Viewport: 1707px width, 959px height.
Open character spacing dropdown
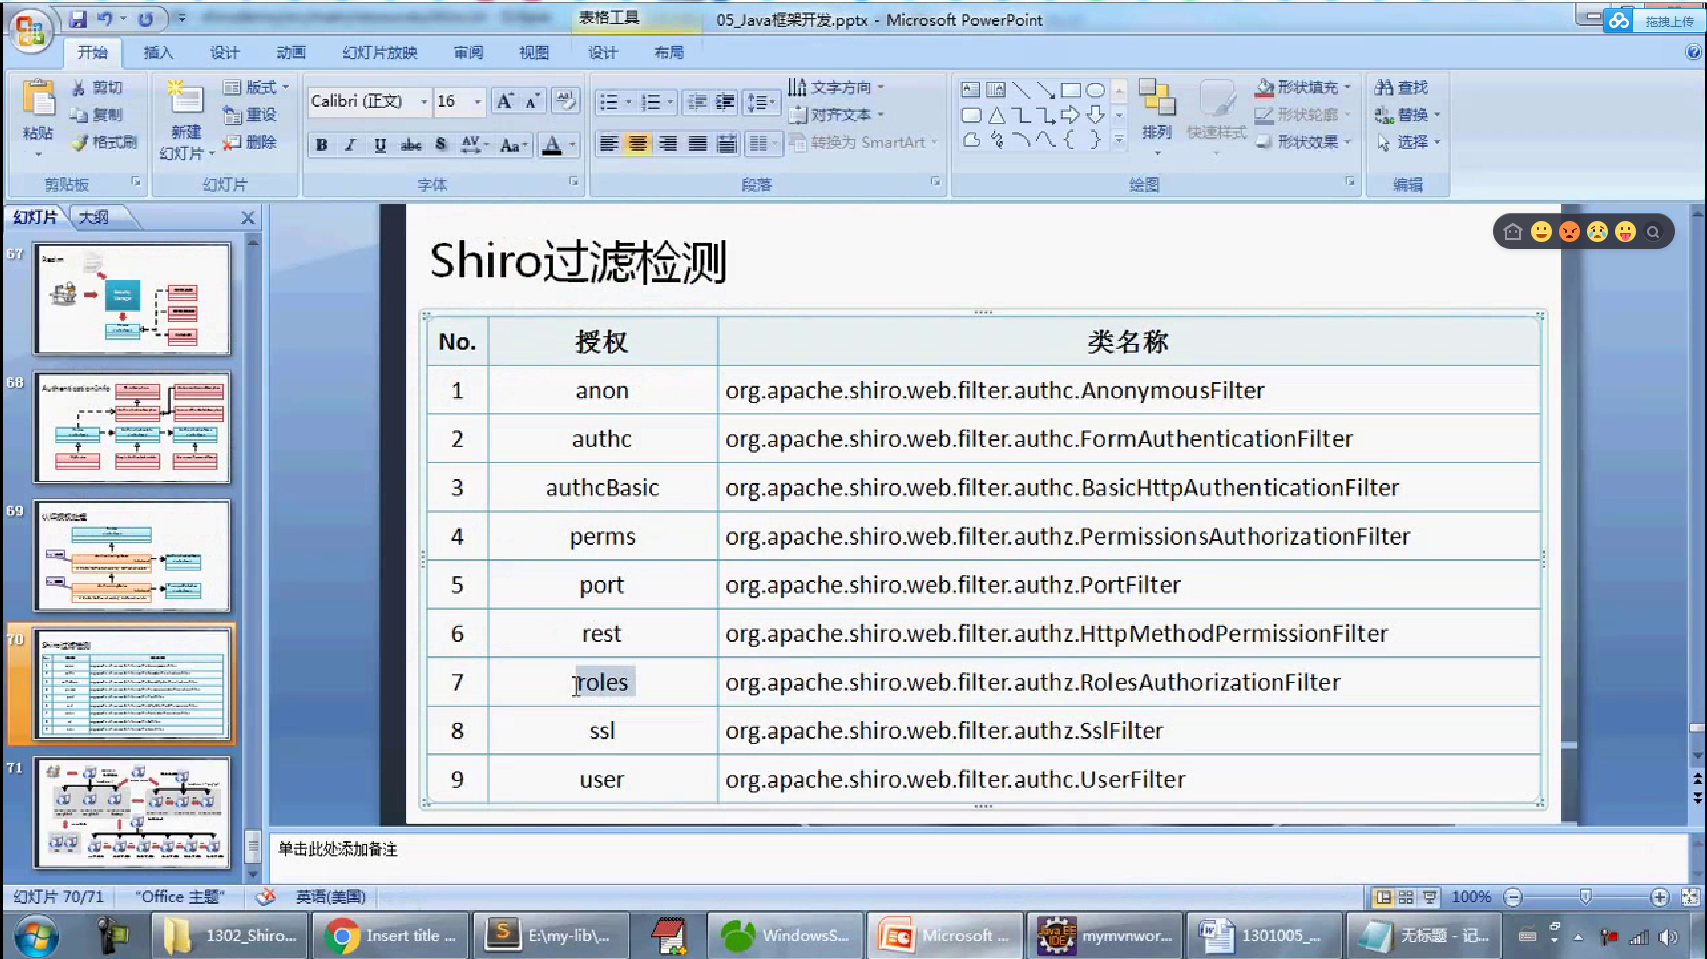tap(475, 145)
